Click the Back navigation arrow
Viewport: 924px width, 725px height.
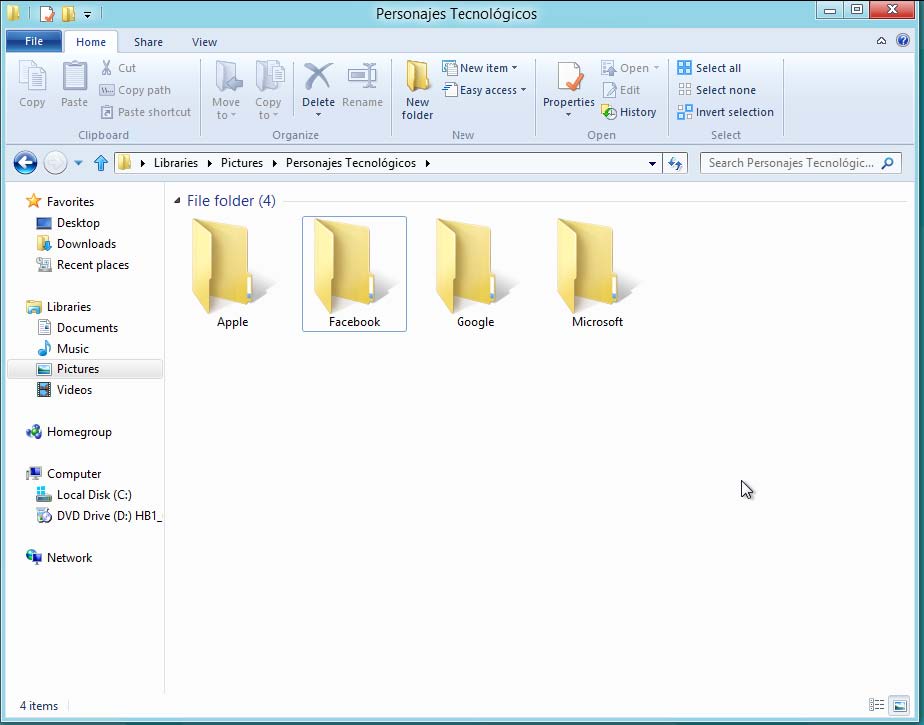point(26,163)
